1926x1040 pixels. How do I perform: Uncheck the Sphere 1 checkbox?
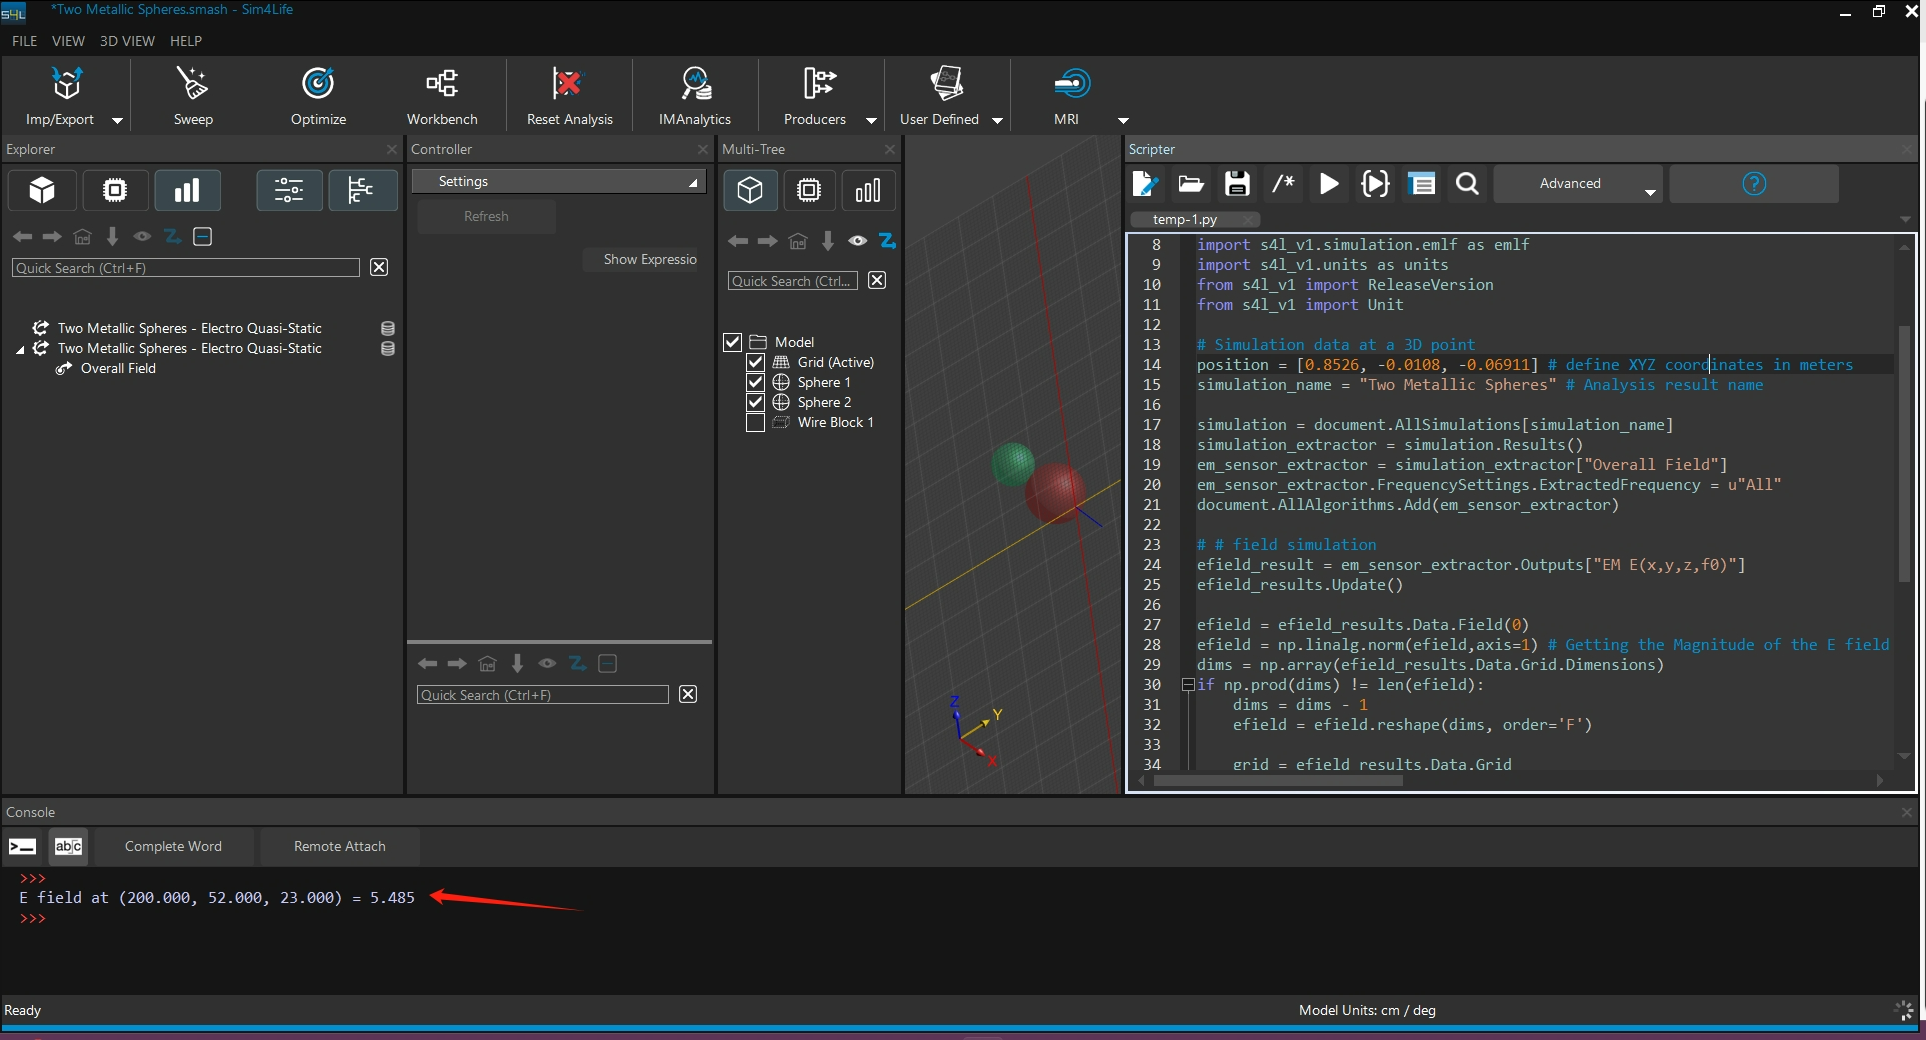(x=756, y=383)
